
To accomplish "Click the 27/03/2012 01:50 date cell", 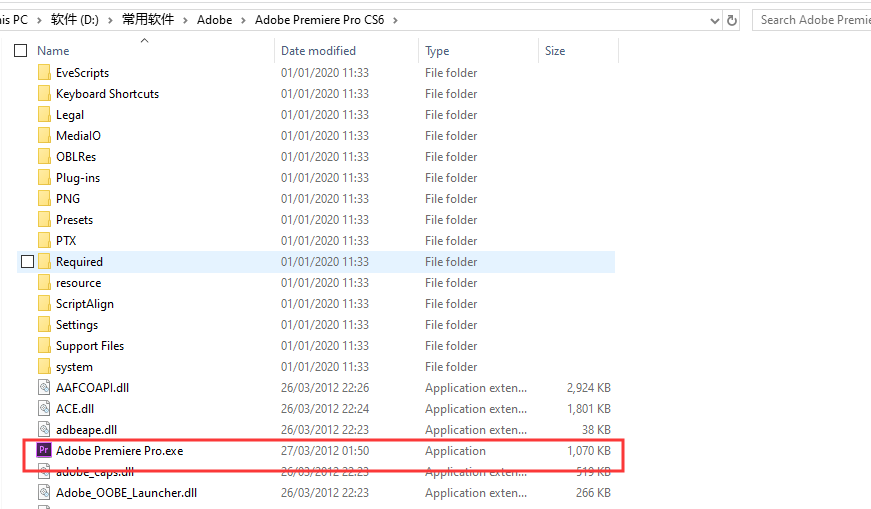I will point(325,451).
